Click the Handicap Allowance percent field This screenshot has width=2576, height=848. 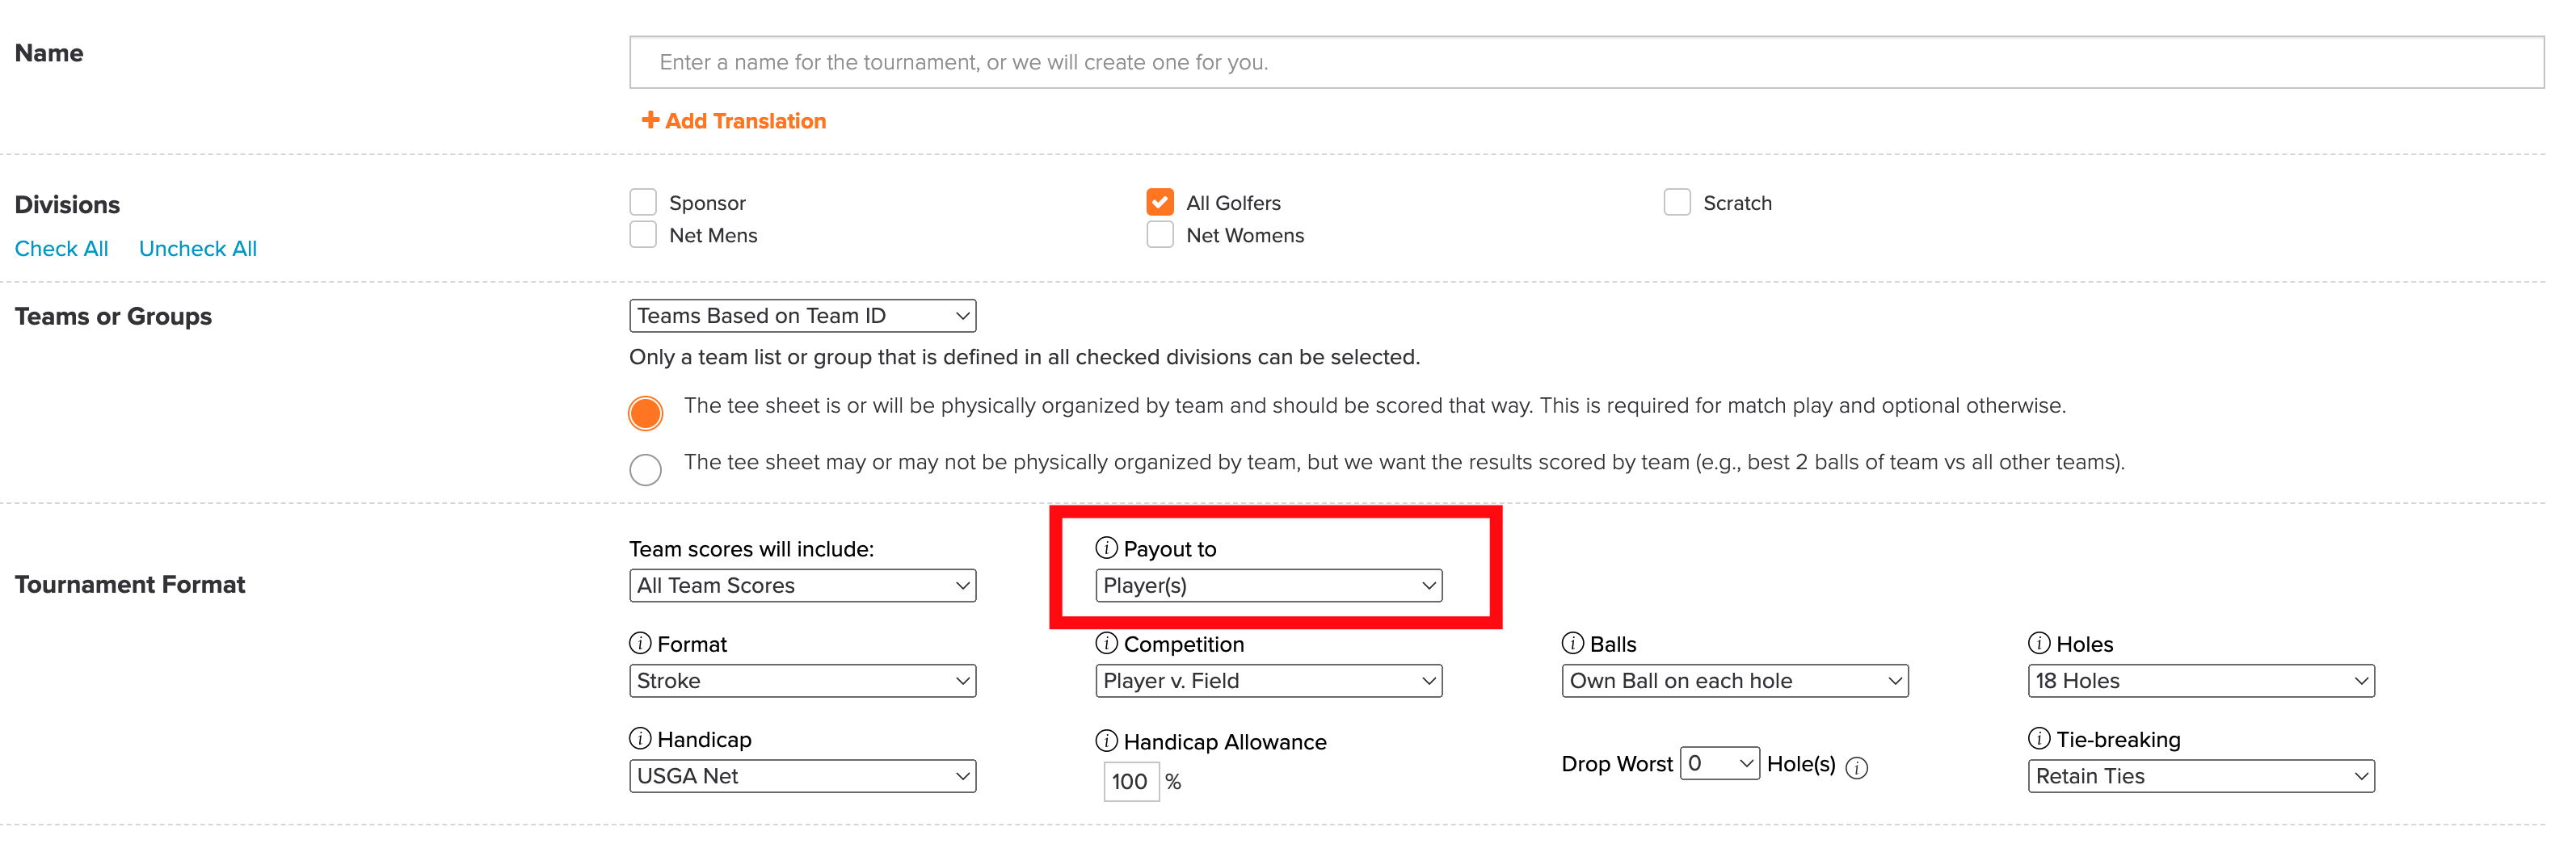tap(1131, 782)
